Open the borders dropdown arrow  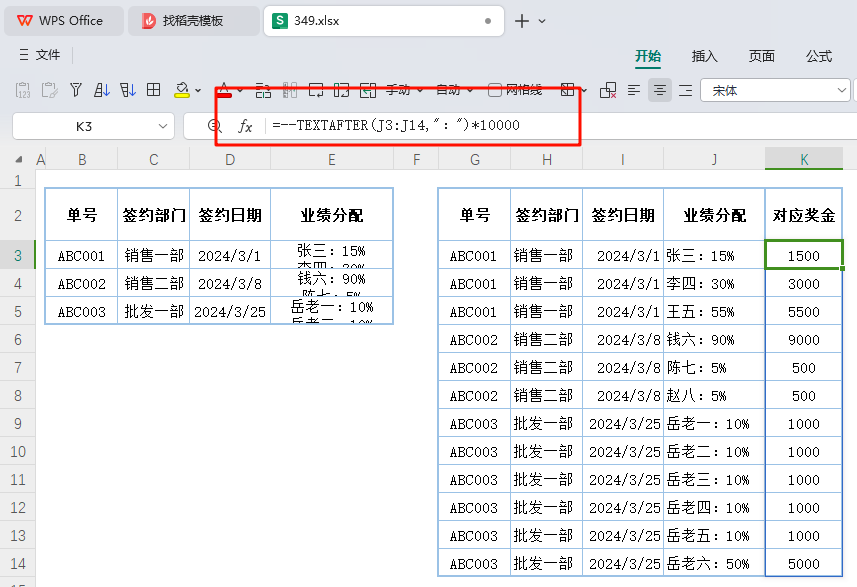point(584,91)
